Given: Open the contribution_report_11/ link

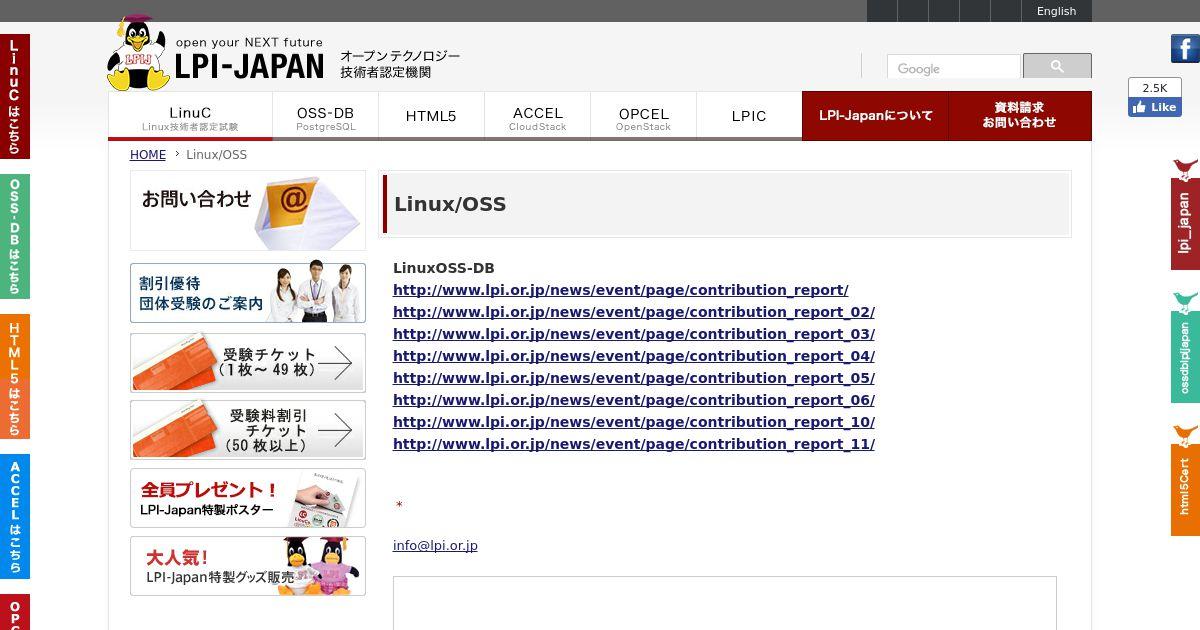Looking at the screenshot, I should pyautogui.click(x=634, y=444).
